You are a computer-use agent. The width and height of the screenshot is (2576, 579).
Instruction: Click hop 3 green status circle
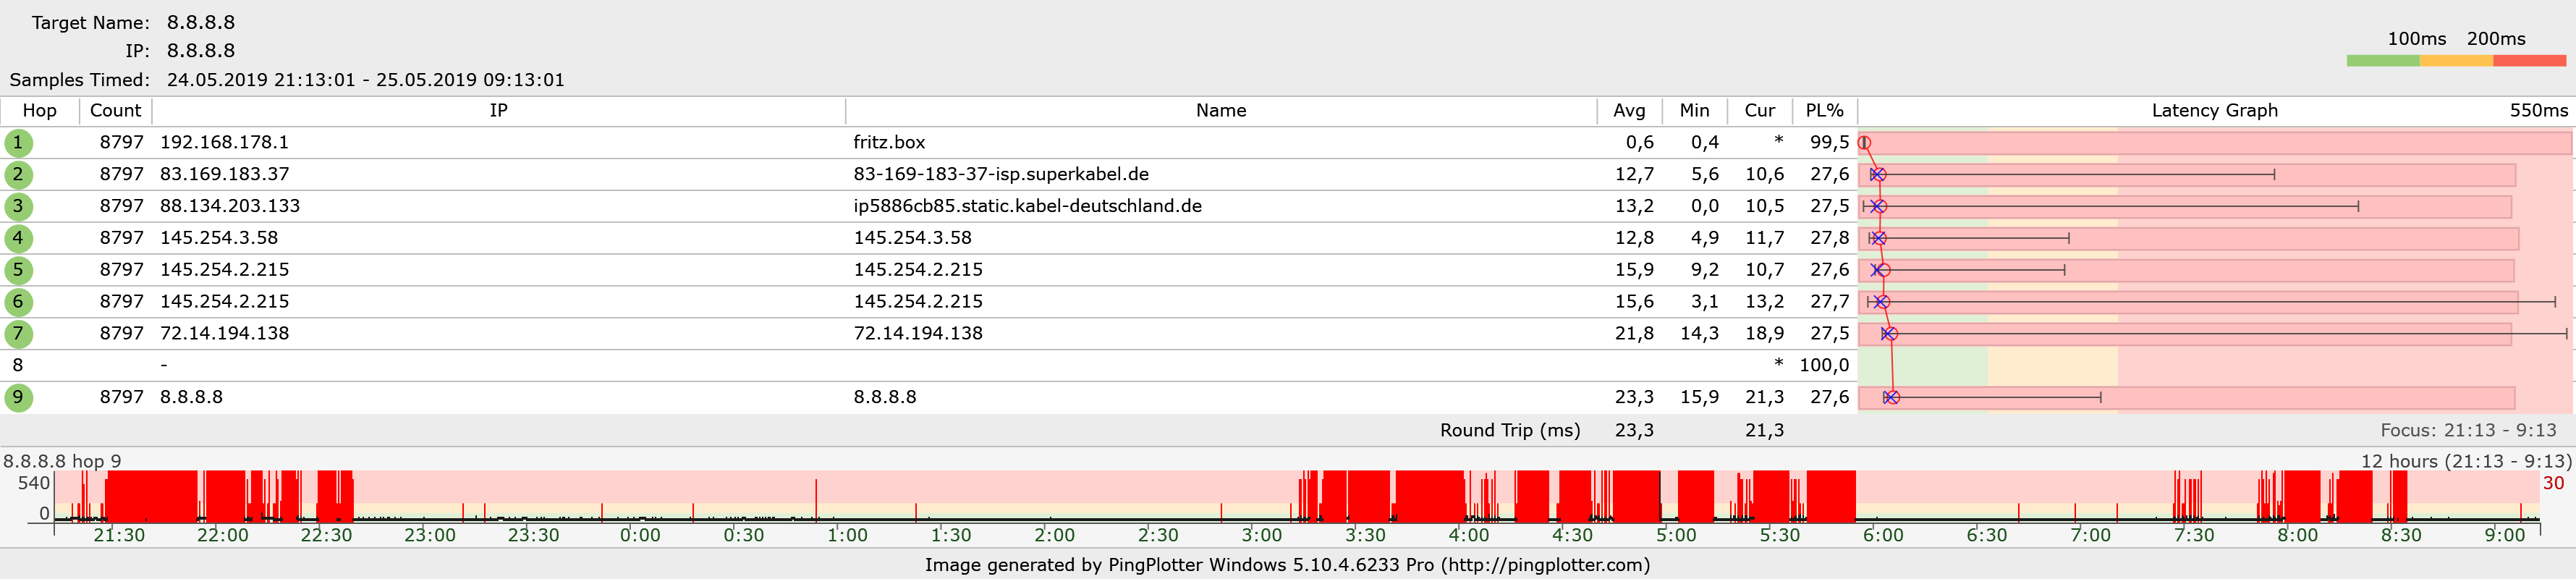pos(18,207)
